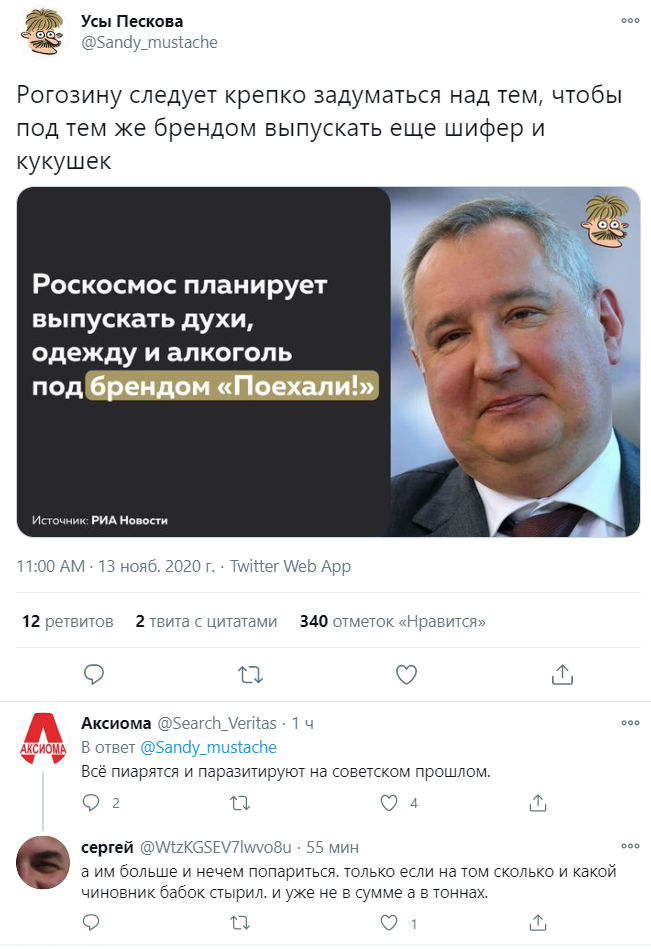Reply to Аксиома's comment
The width and height of the screenshot is (651, 949).
coord(91,803)
